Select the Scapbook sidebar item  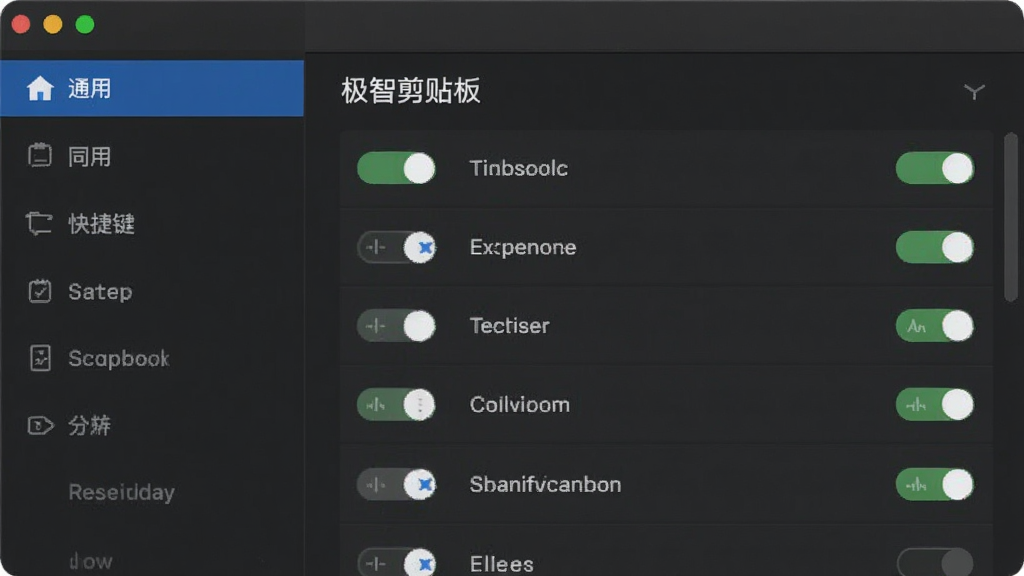152,358
